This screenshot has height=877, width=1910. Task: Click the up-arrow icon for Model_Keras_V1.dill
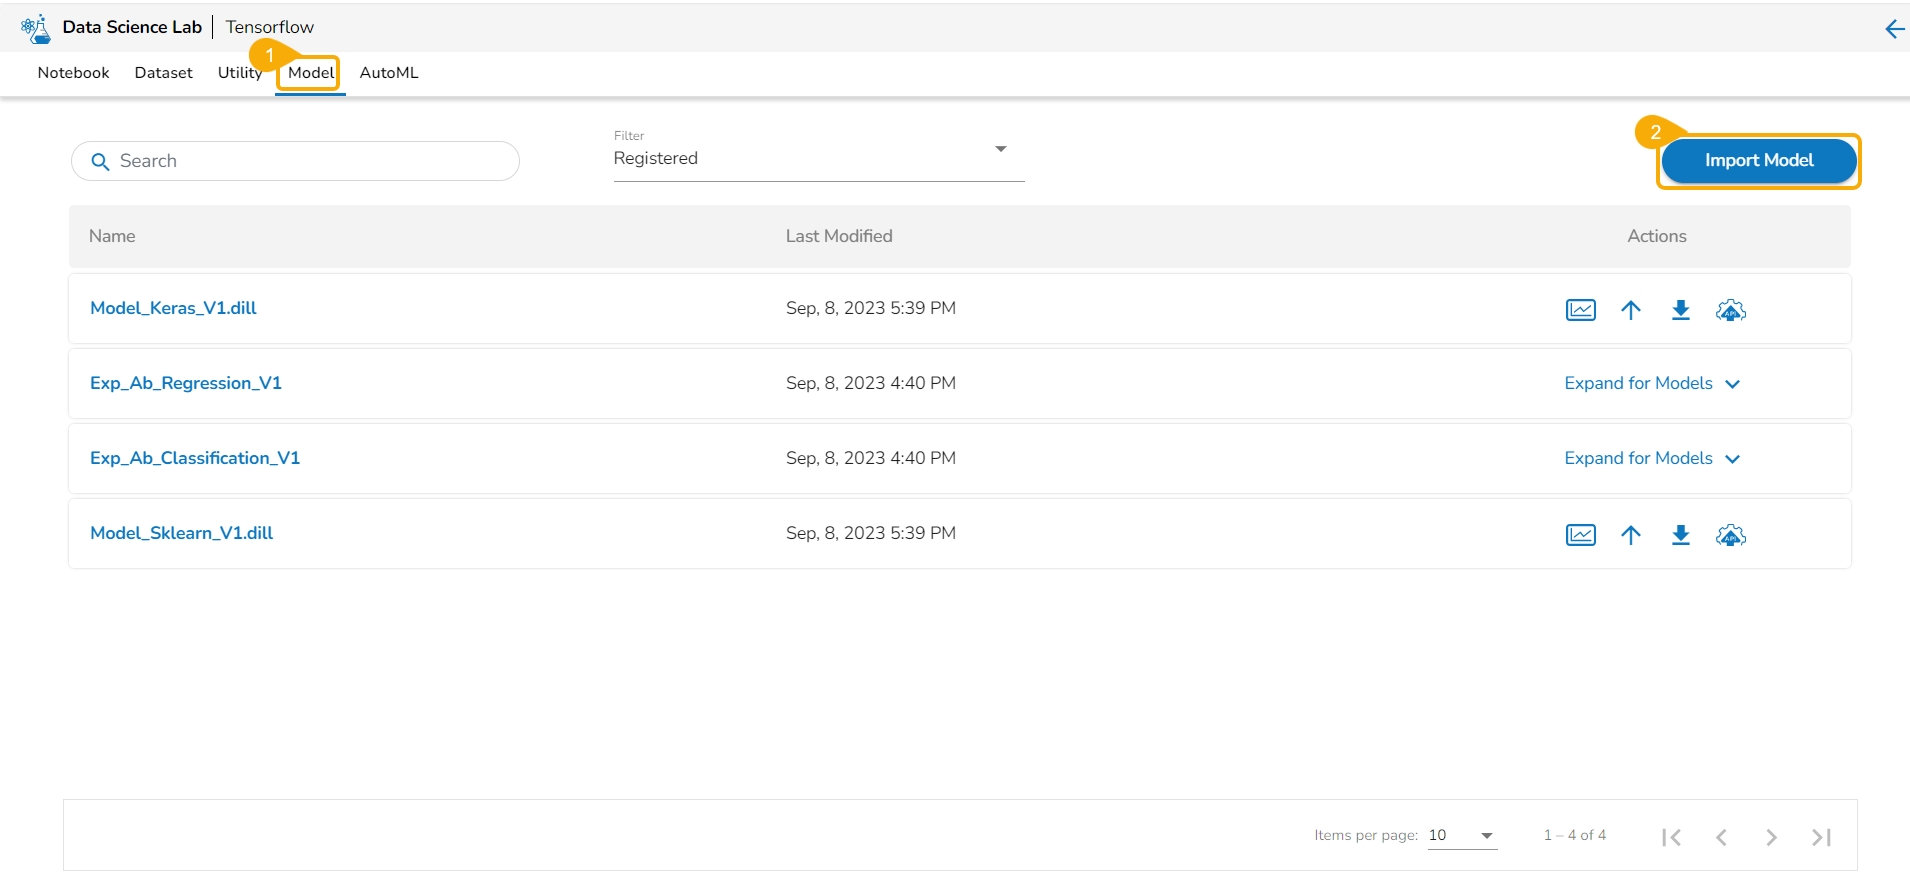tap(1631, 310)
